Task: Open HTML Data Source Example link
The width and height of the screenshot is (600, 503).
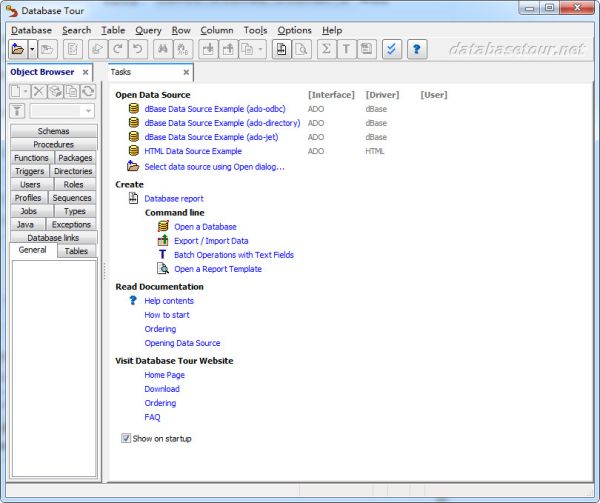Action: 193,151
